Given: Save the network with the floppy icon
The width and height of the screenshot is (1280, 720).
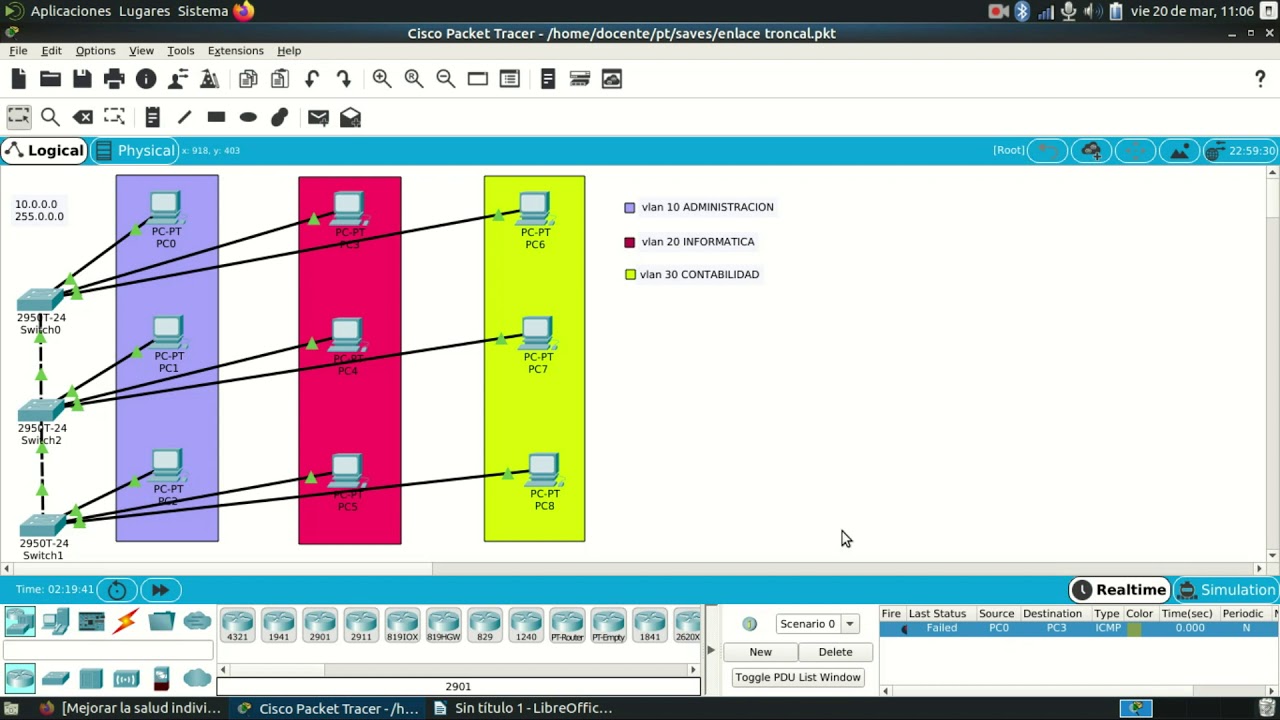Looking at the screenshot, I should pos(82,79).
